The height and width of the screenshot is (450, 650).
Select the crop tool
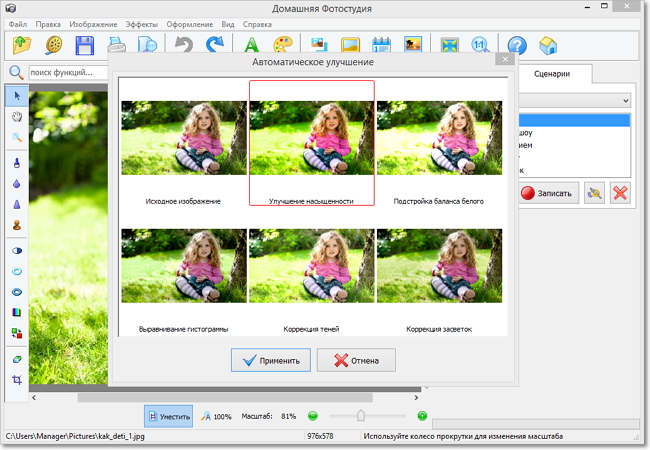(x=17, y=380)
